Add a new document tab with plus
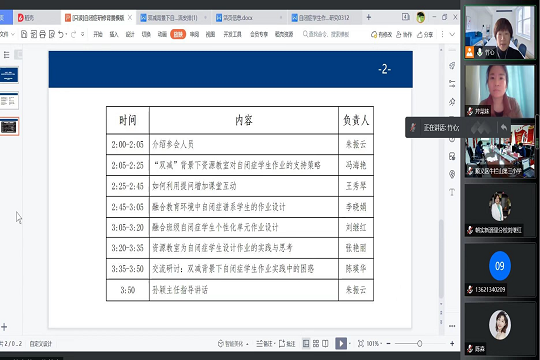The height and width of the screenshot is (360, 540). (368, 17)
